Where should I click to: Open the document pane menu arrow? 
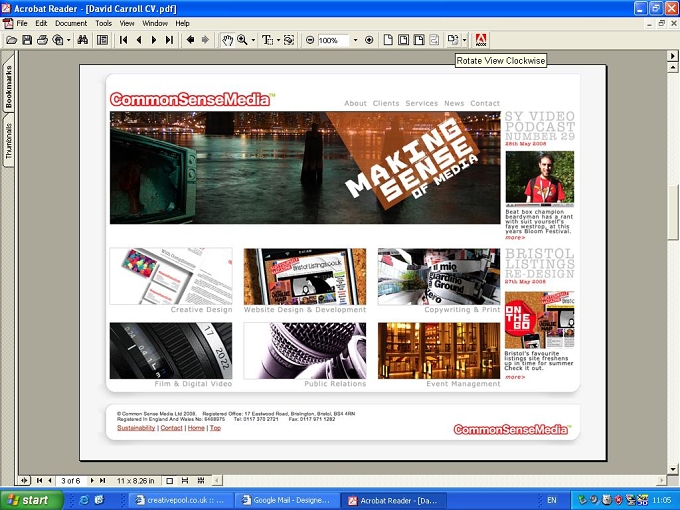coord(673,56)
